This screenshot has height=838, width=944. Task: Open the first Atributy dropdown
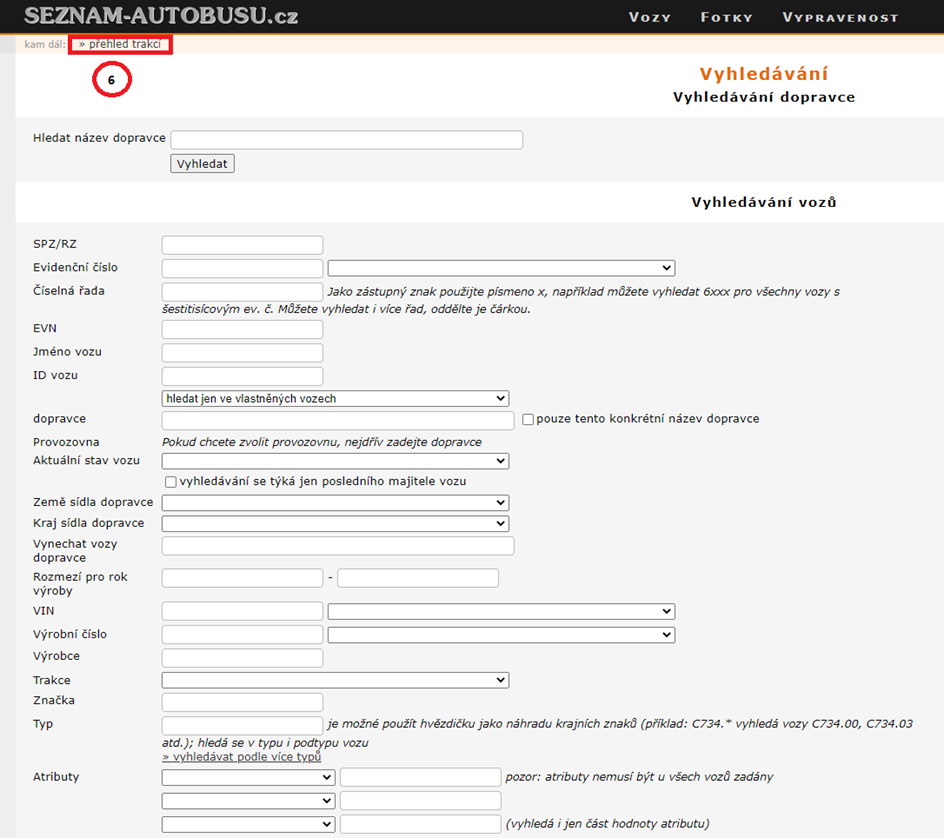coord(248,778)
